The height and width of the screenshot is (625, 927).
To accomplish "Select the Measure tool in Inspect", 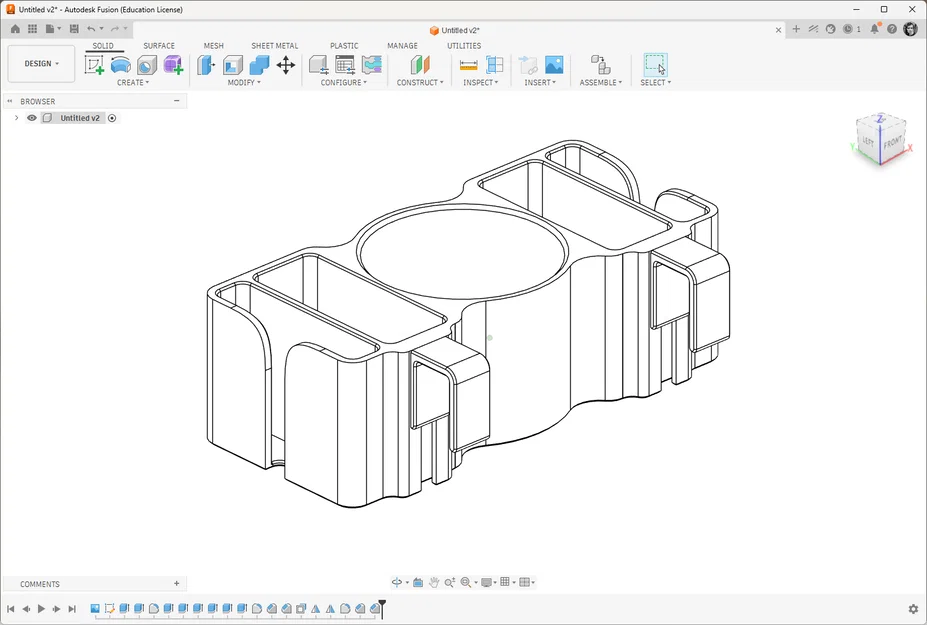I will tap(468, 64).
